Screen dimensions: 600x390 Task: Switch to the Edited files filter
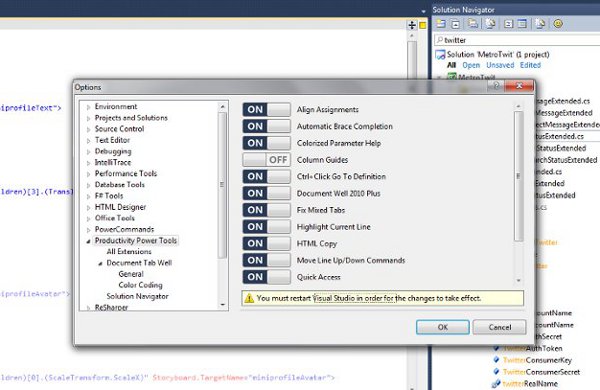(530, 65)
